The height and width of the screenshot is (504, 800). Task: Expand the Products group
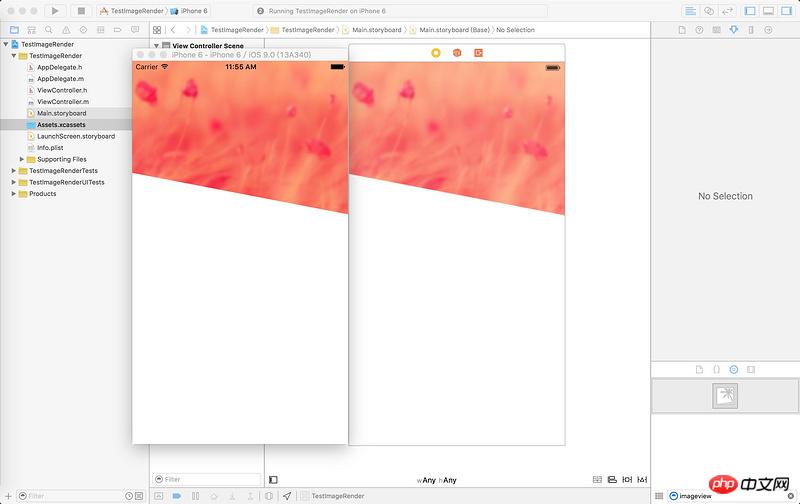[x=14, y=193]
